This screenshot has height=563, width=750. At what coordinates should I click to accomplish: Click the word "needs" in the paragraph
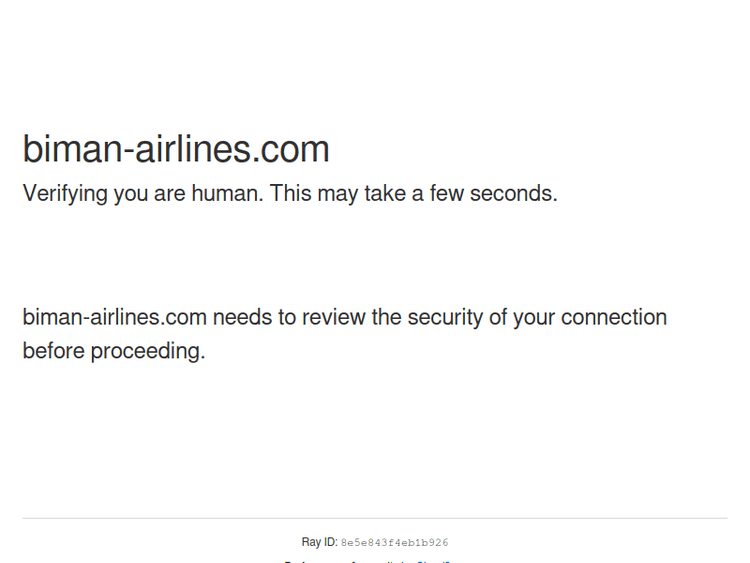240,317
